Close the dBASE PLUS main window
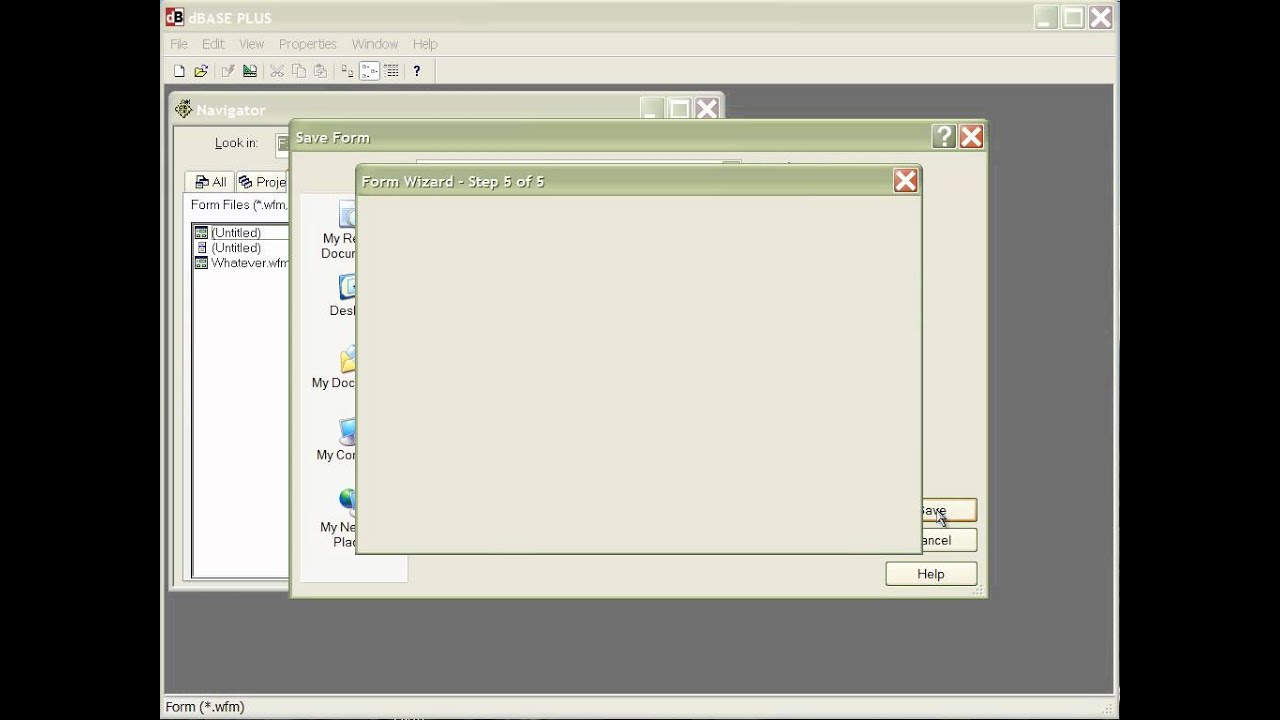Image resolution: width=1280 pixels, height=720 pixels. click(x=1101, y=17)
